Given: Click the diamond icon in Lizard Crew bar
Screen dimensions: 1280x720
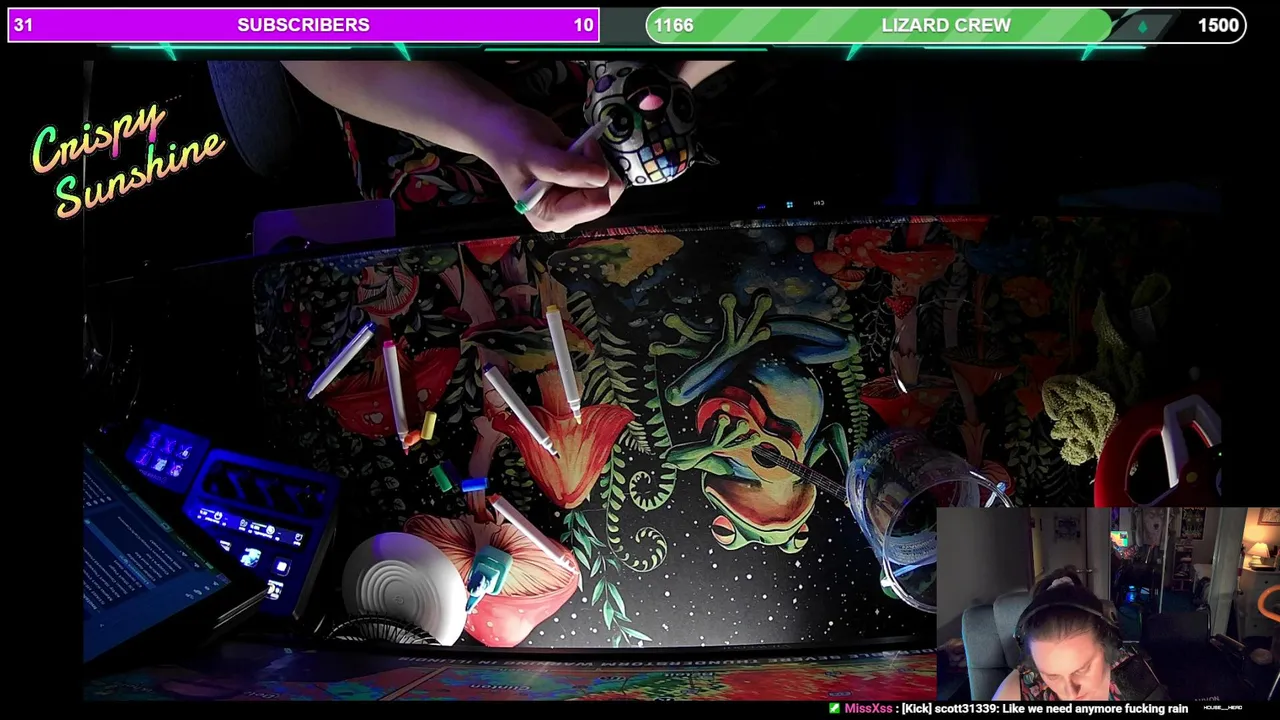Looking at the screenshot, I should coord(1143,26).
